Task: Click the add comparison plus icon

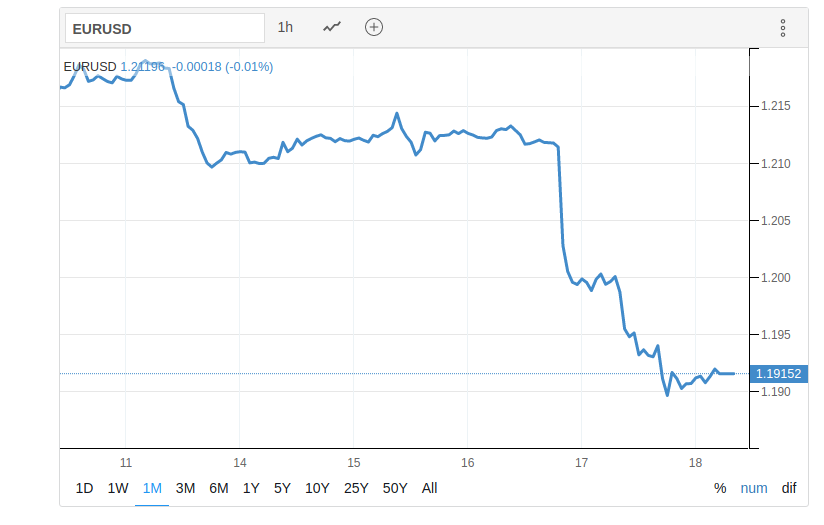Action: coord(374,27)
